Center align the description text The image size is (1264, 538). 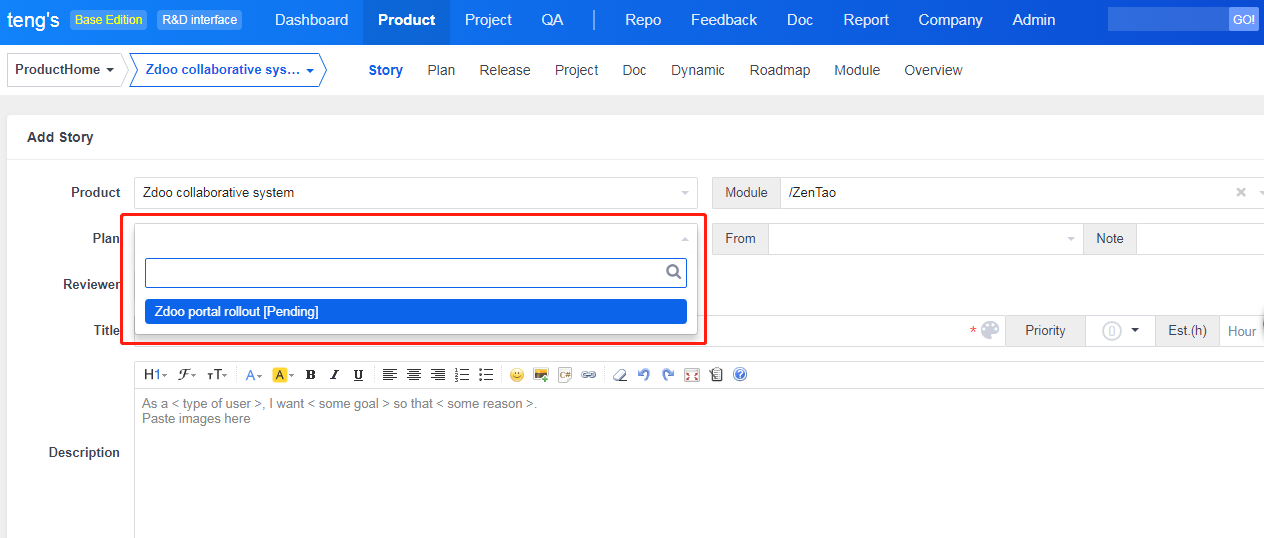pyautogui.click(x=414, y=375)
